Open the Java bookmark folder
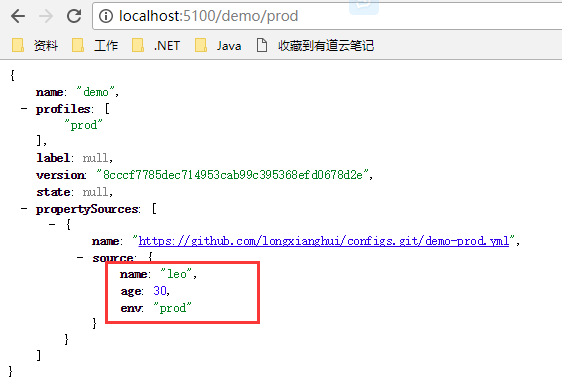This screenshot has width=562, height=391. click(218, 46)
